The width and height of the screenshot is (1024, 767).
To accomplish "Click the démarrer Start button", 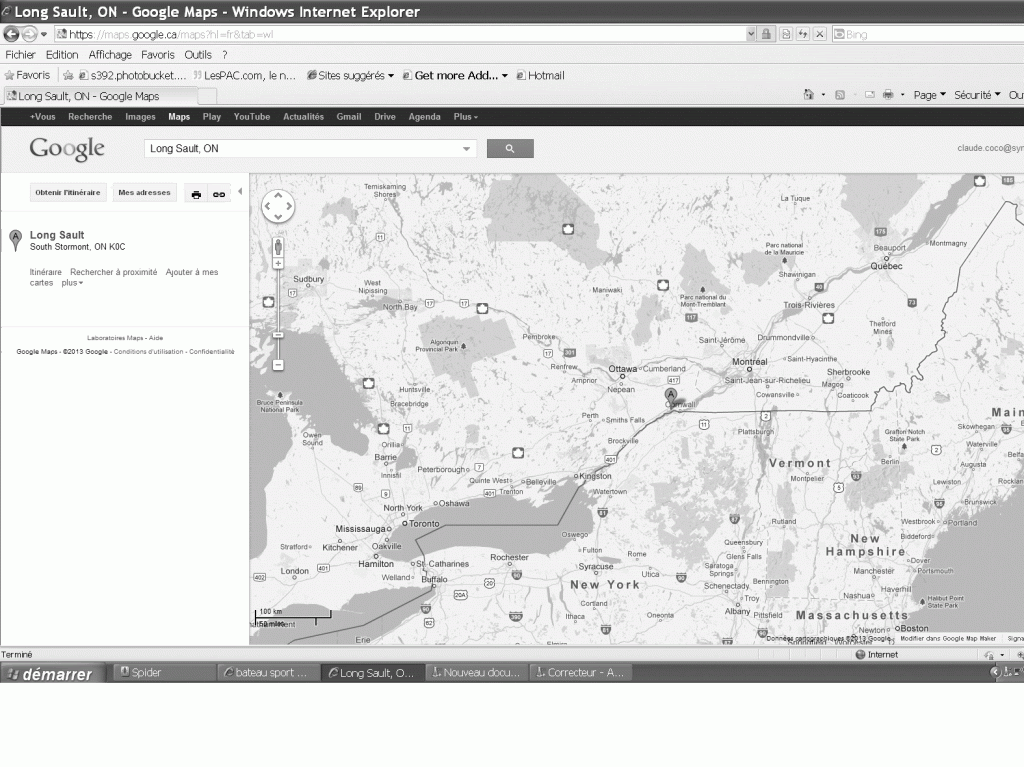I will tap(52, 674).
